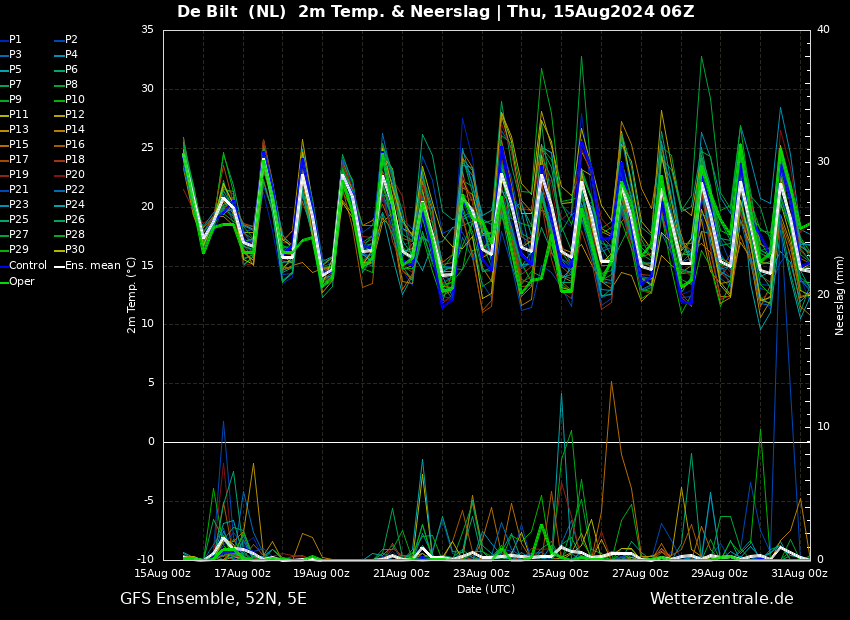Click the 15Aug 00z date tick label
The width and height of the screenshot is (850, 620).
(x=163, y=573)
